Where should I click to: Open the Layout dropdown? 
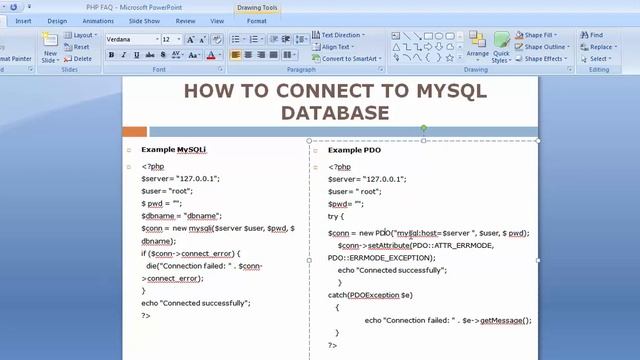pyautogui.click(x=80, y=35)
